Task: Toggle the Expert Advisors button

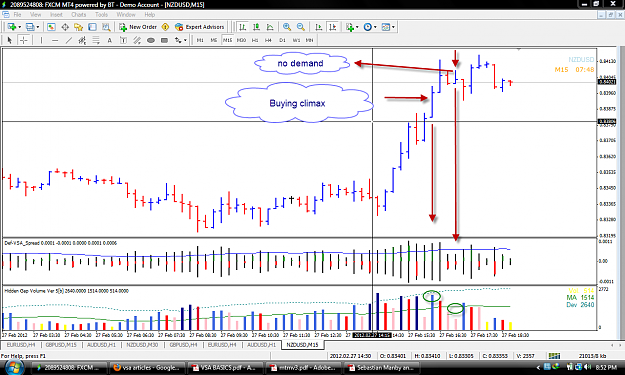Action: click(200, 27)
